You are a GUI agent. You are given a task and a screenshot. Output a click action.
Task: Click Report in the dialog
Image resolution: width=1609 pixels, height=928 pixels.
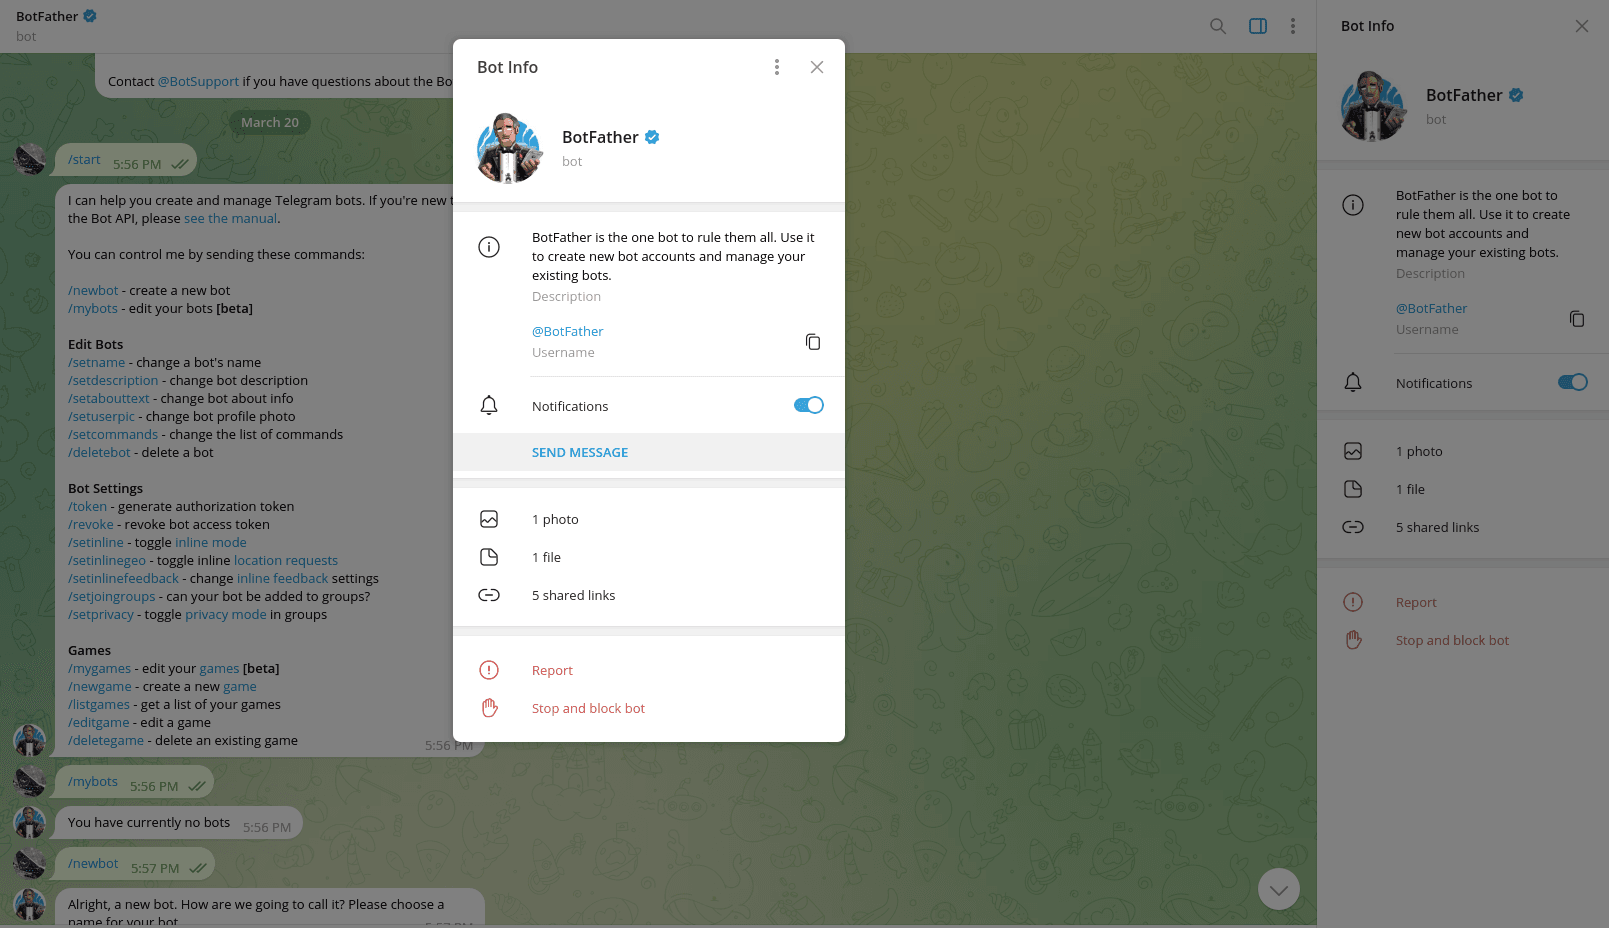pyautogui.click(x=649, y=670)
